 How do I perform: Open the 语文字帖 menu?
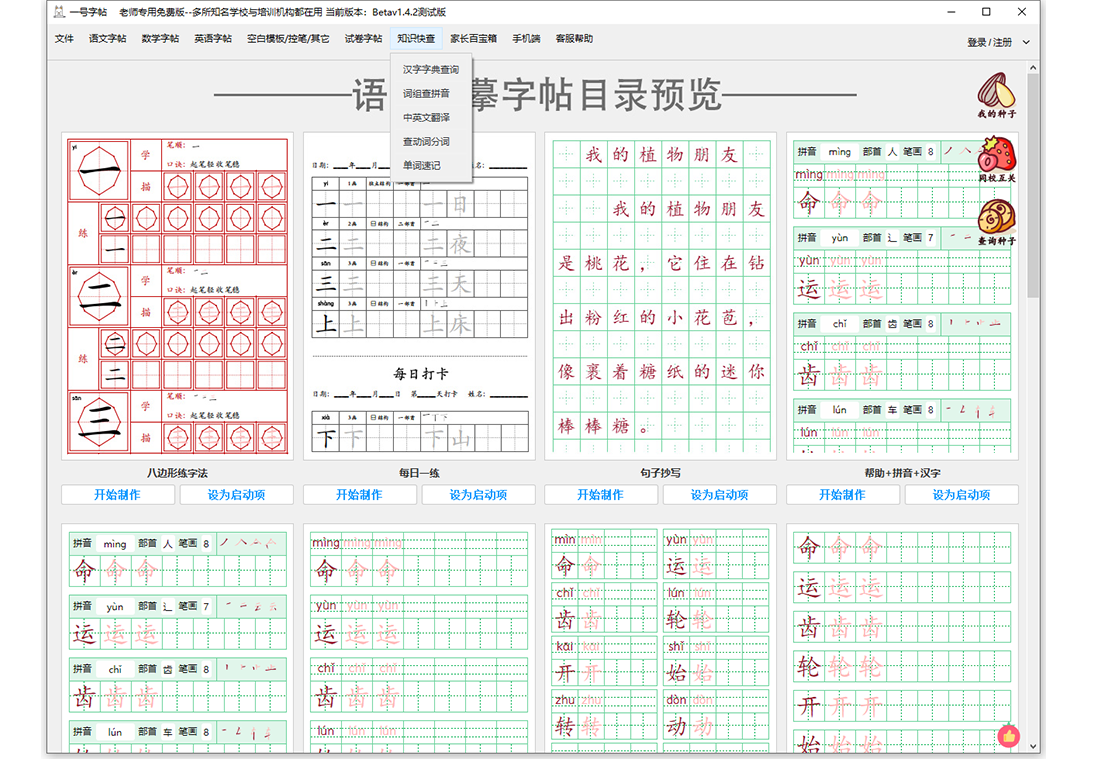(x=107, y=39)
